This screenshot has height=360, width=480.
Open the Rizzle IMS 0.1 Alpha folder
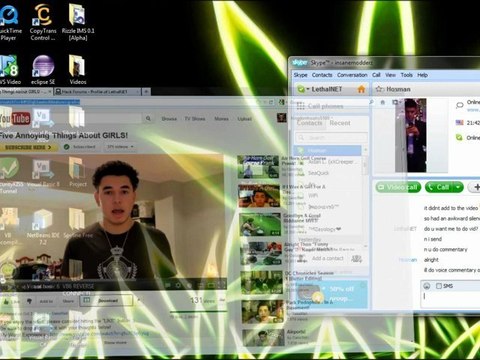tap(78, 22)
